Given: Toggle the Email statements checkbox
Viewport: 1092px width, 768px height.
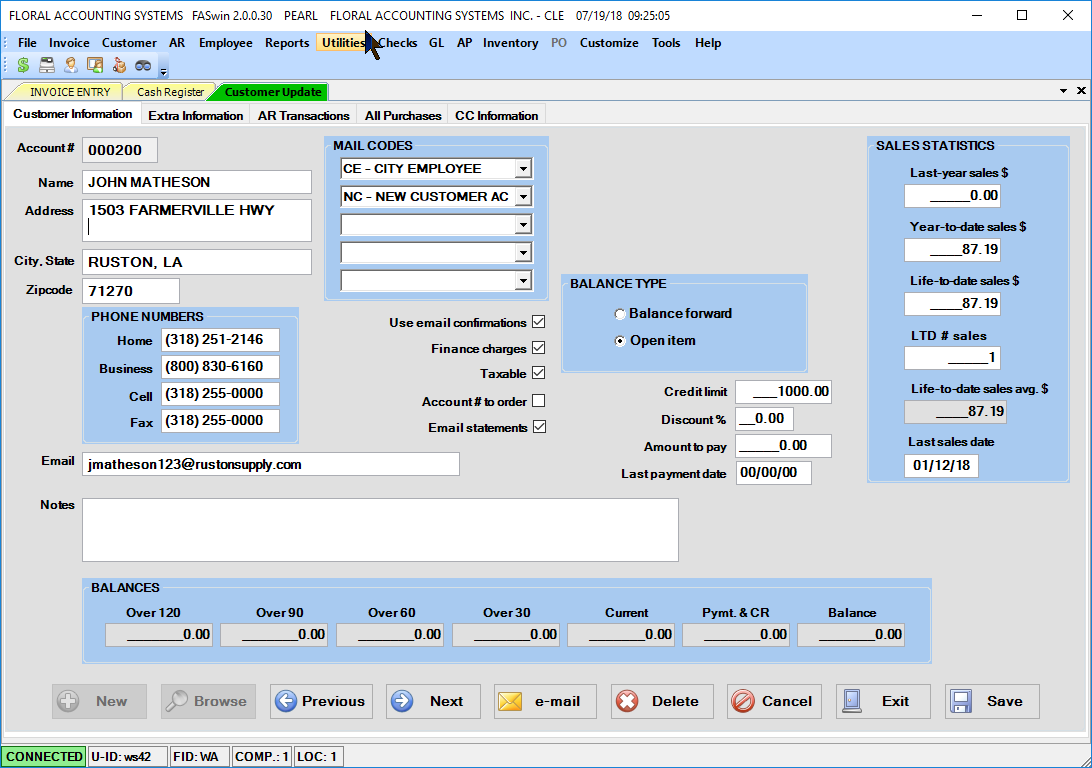Looking at the screenshot, I should point(539,427).
